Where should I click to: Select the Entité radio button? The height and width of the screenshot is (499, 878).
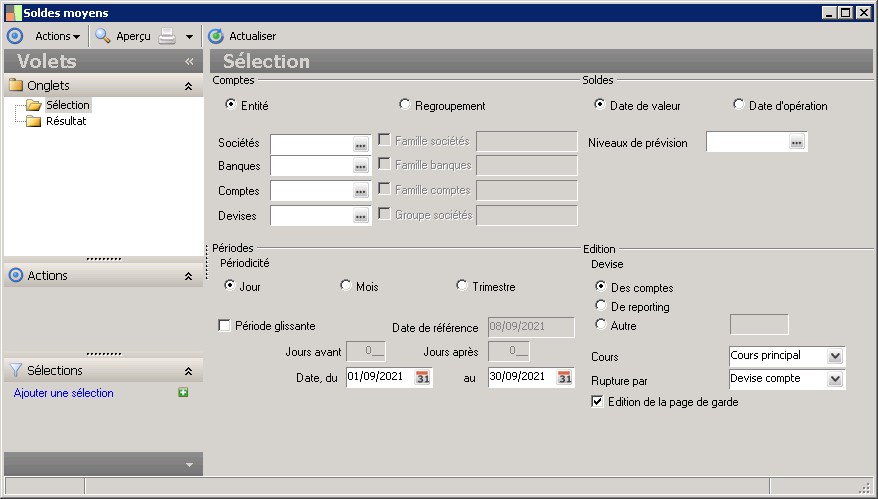pos(230,104)
